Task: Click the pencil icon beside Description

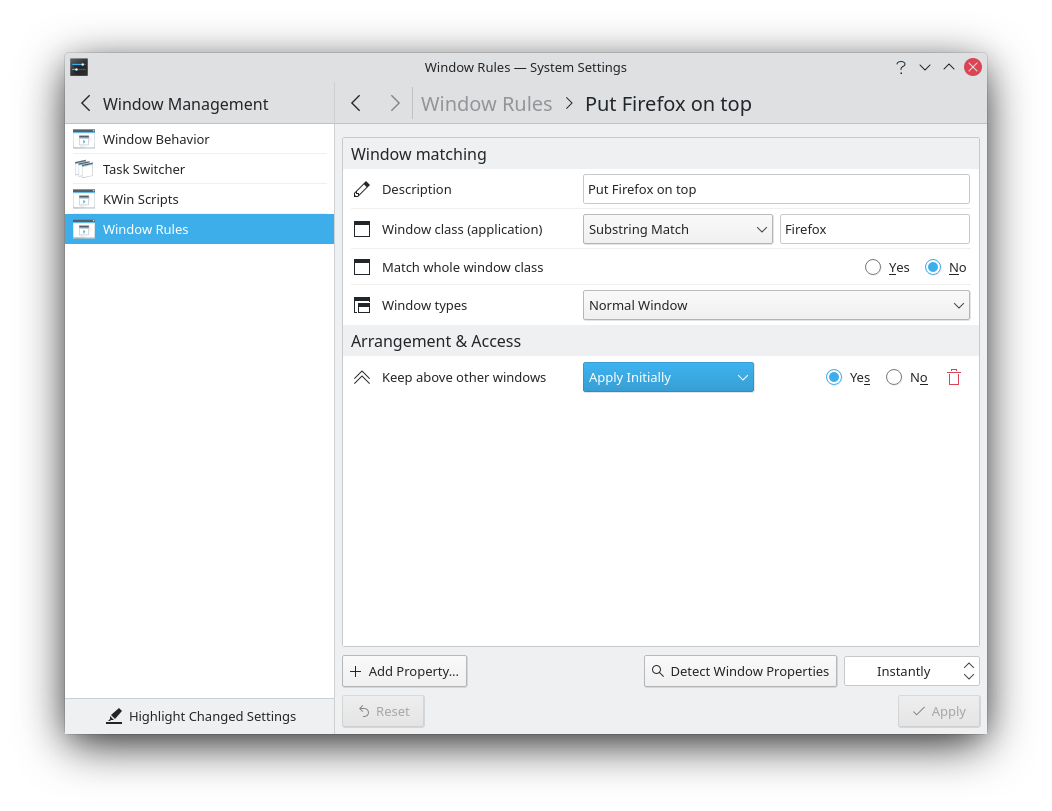Action: point(362,189)
